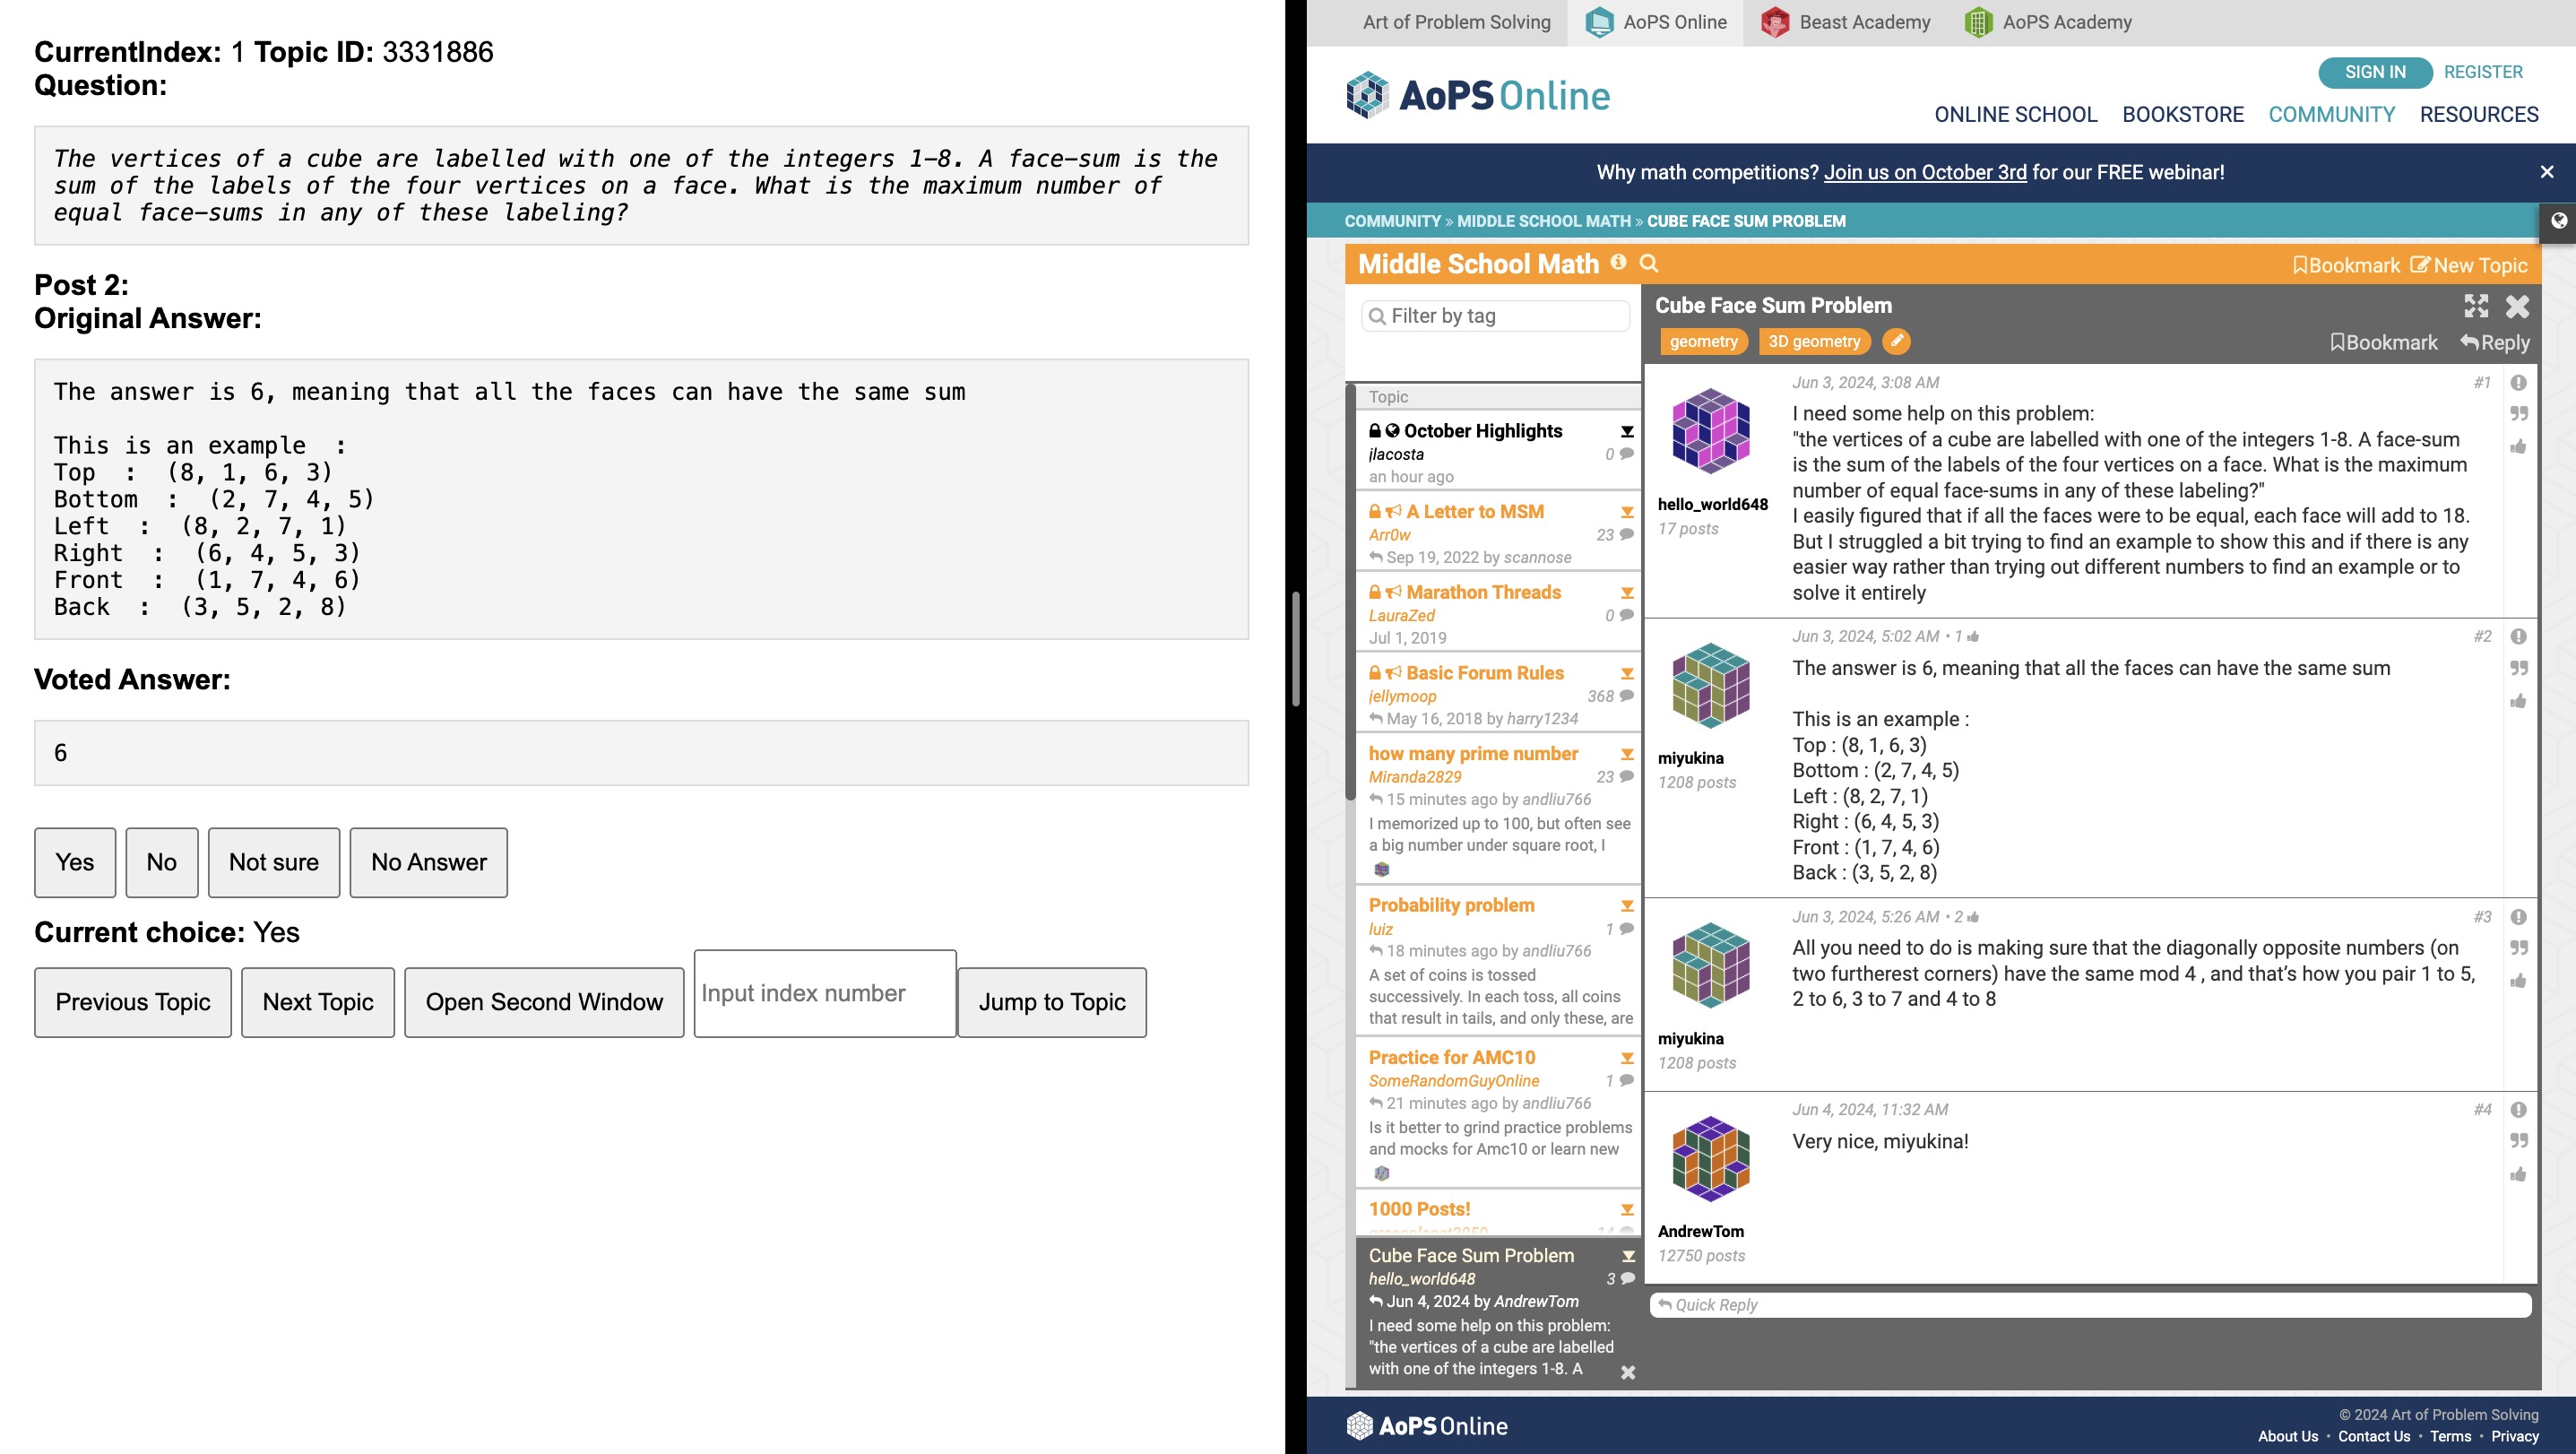
Task: Click the Next Topic button
Action: tap(318, 1002)
